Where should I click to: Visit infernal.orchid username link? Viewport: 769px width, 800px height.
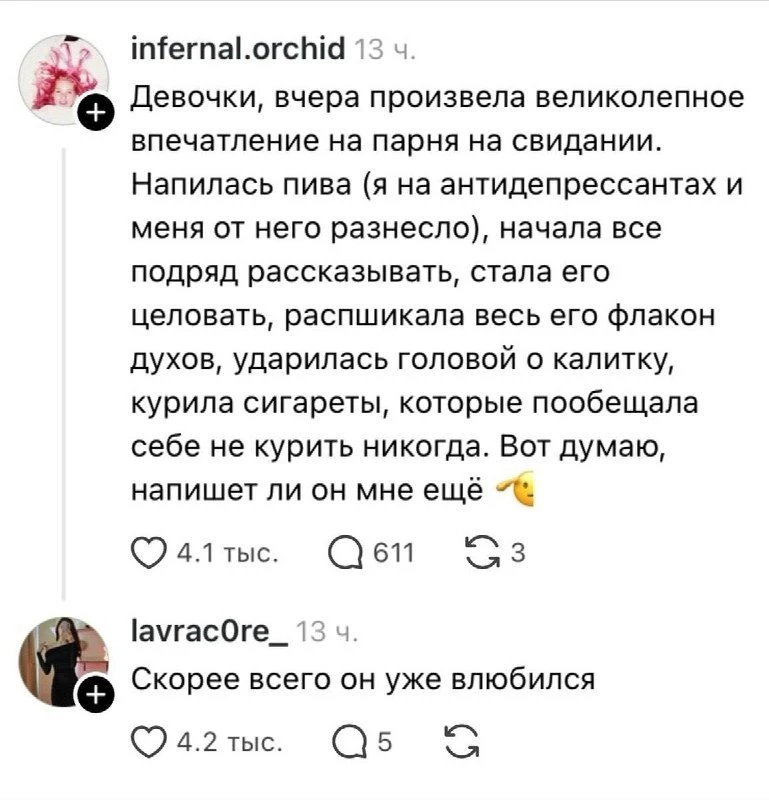point(238,49)
